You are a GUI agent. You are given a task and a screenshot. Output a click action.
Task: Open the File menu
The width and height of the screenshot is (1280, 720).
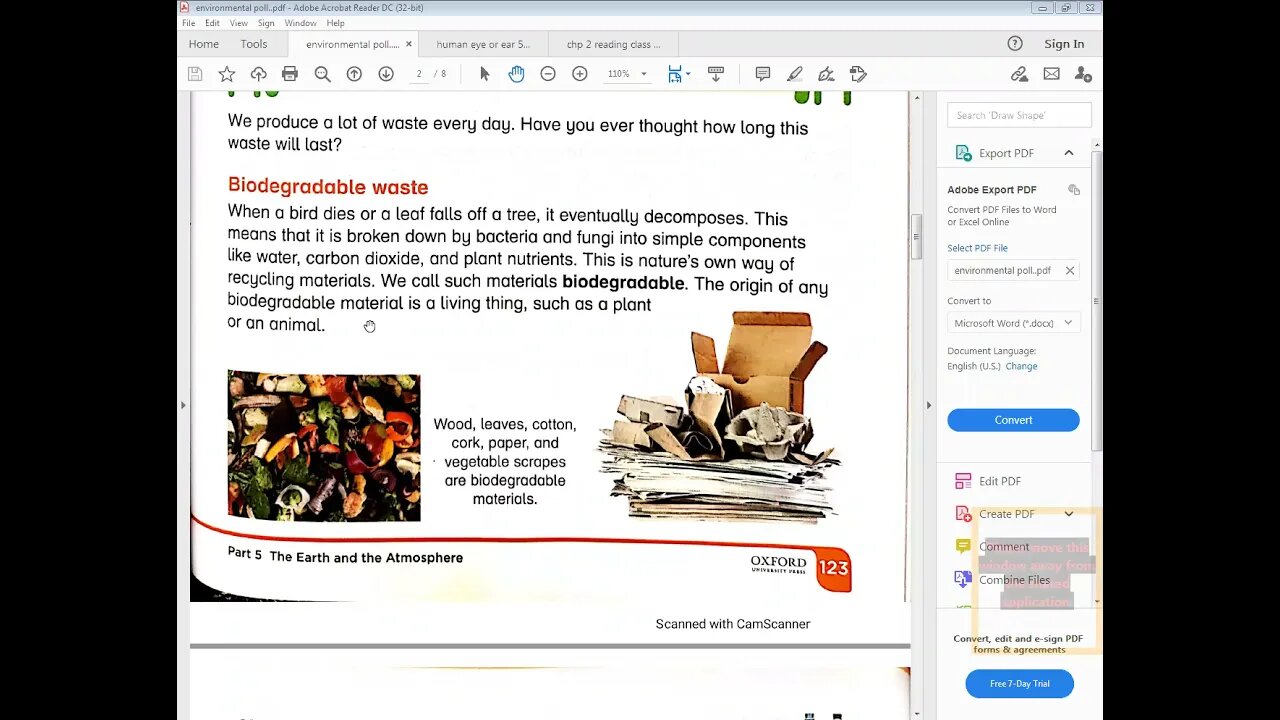188,23
